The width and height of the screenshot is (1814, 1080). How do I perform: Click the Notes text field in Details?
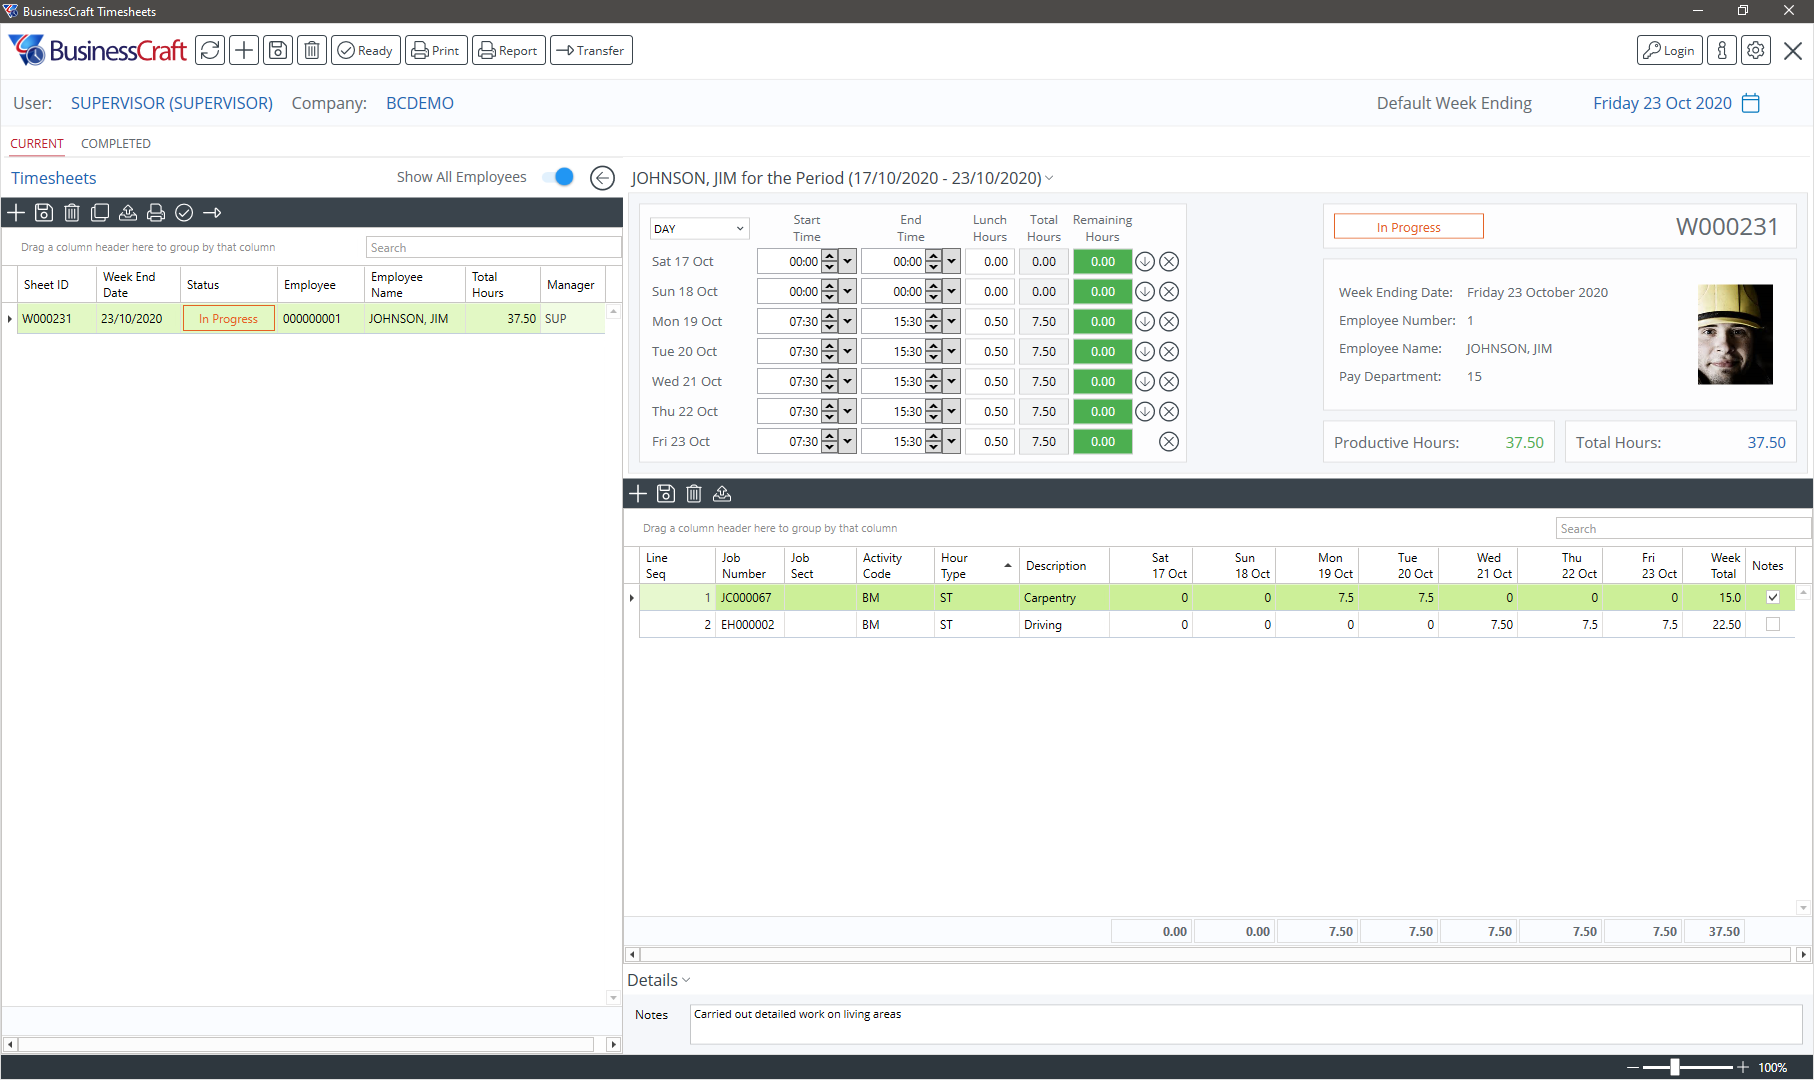pyautogui.click(x=1245, y=1024)
